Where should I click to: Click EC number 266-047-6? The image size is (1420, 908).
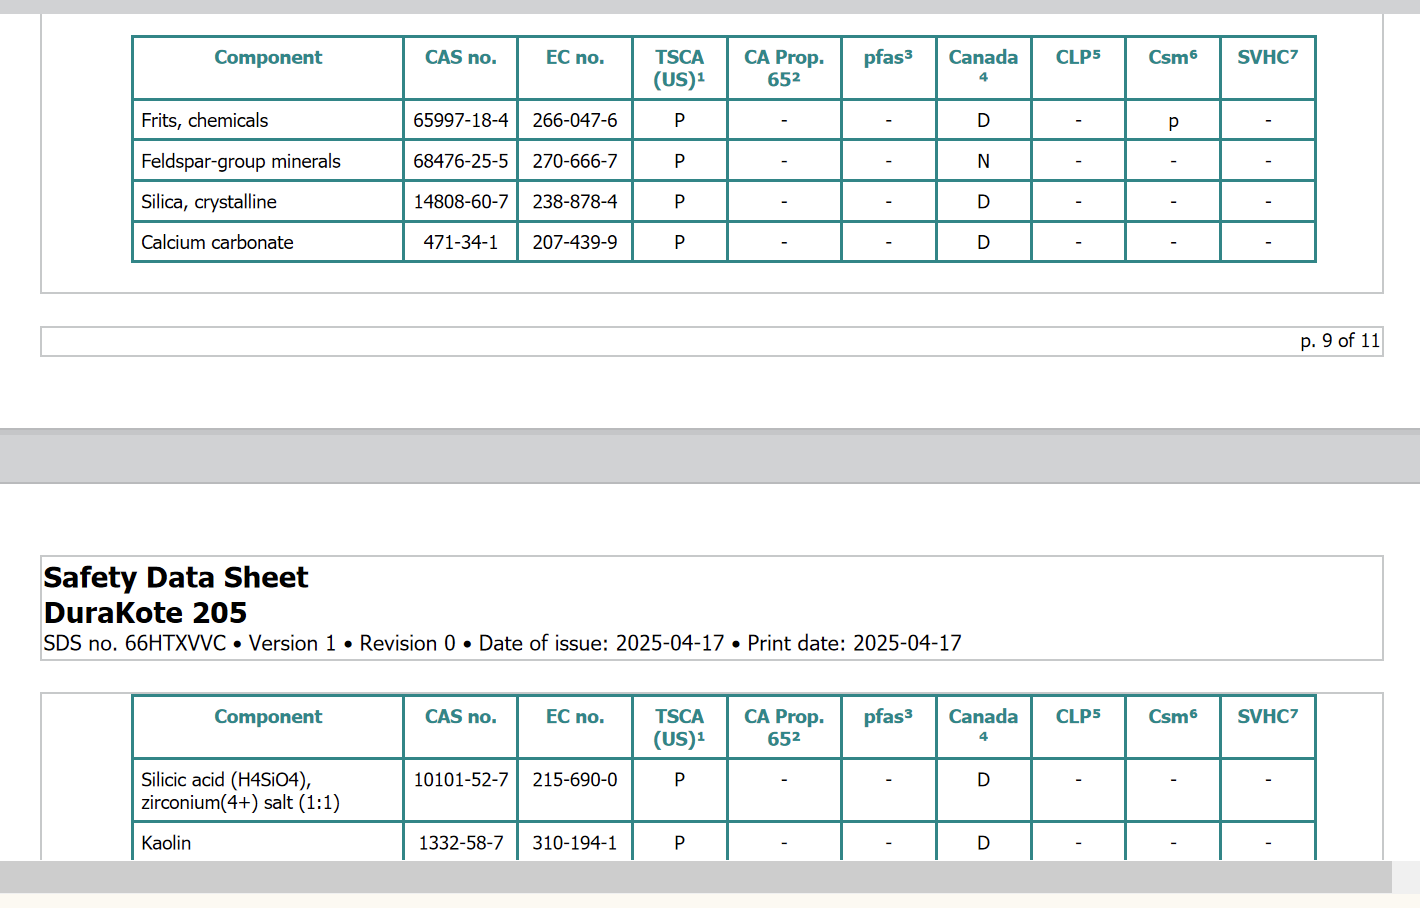pos(575,120)
